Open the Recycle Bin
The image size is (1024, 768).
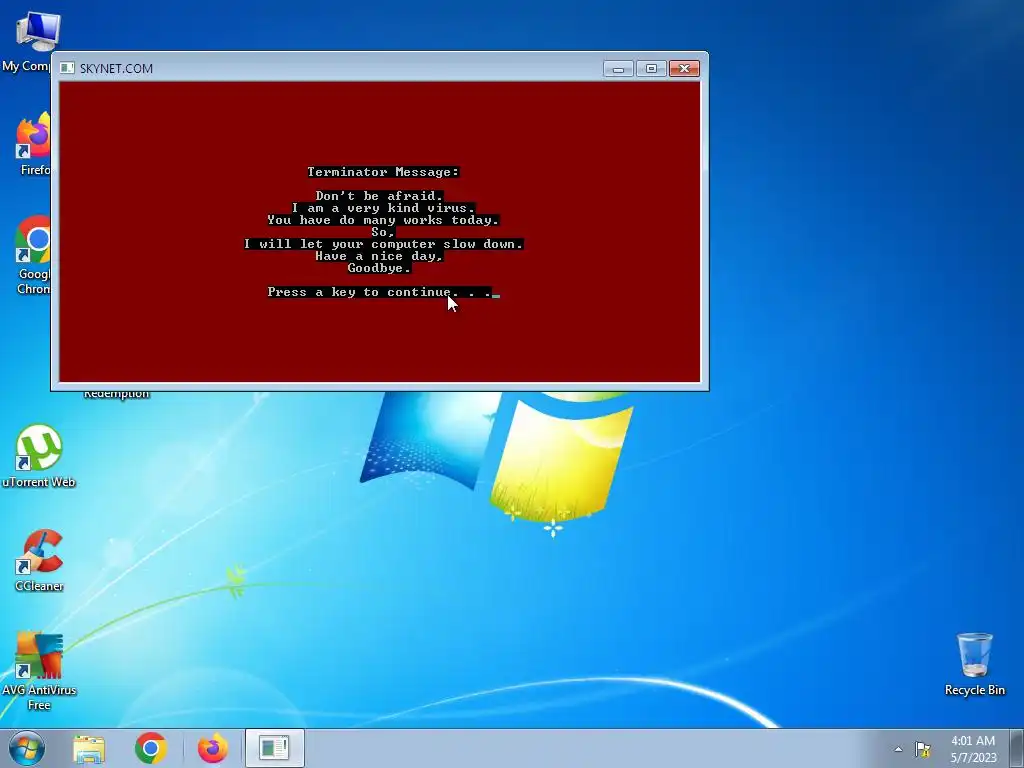[x=974, y=664]
